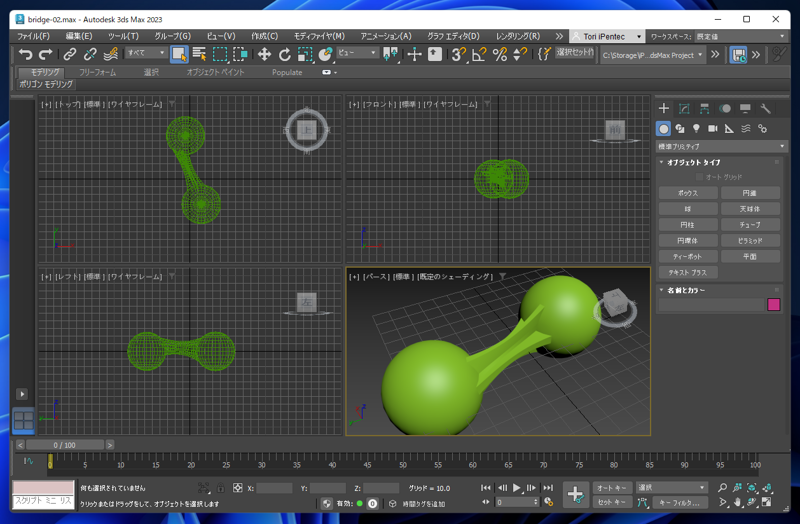Screen dimensions: 800x524
Task: Toggle the Spinner Snap icon
Action: 519,54
